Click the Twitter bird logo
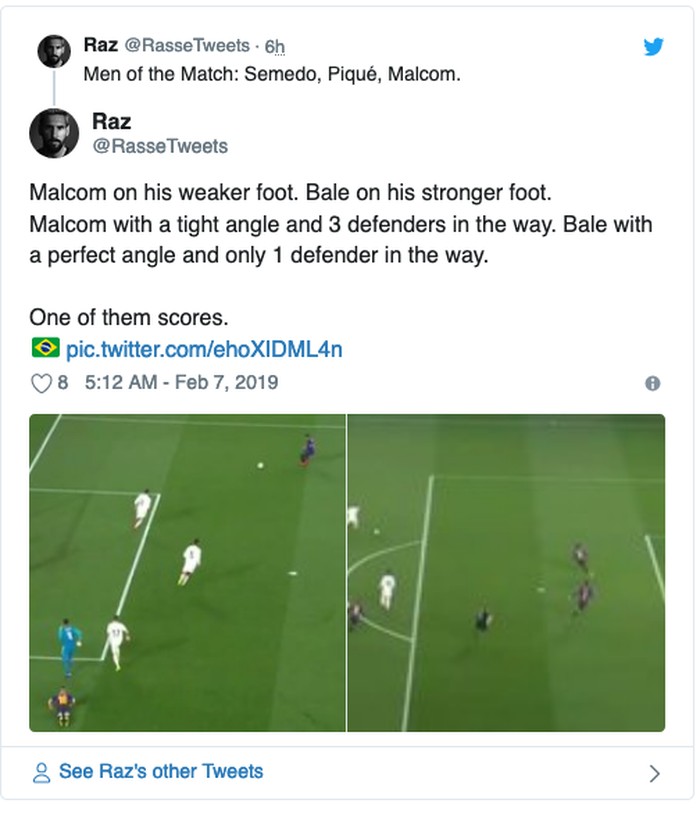Image resolution: width=700 pixels, height=814 pixels. (653, 46)
